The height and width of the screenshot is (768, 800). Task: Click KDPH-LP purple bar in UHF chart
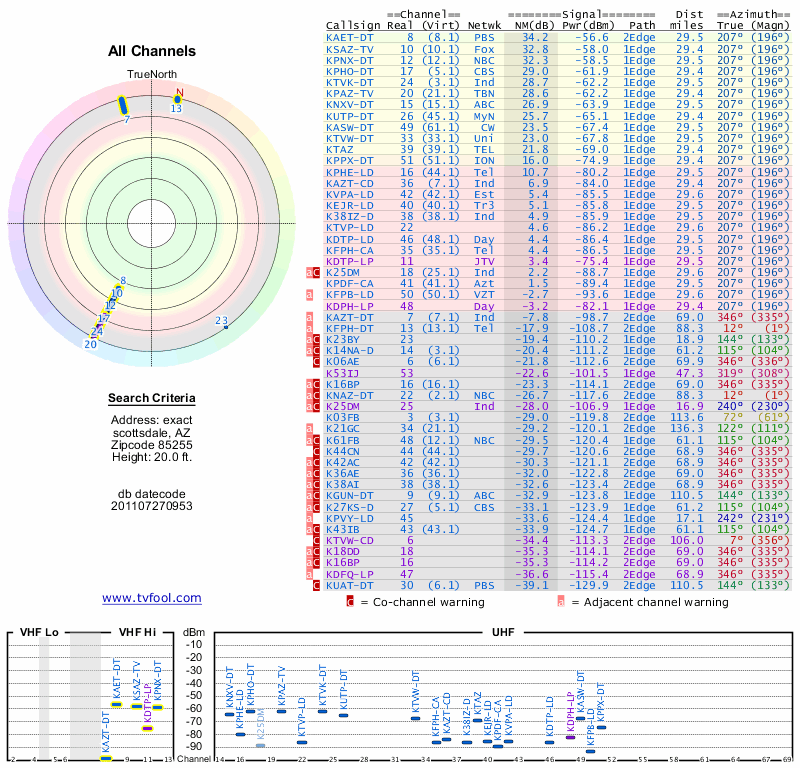570,737
